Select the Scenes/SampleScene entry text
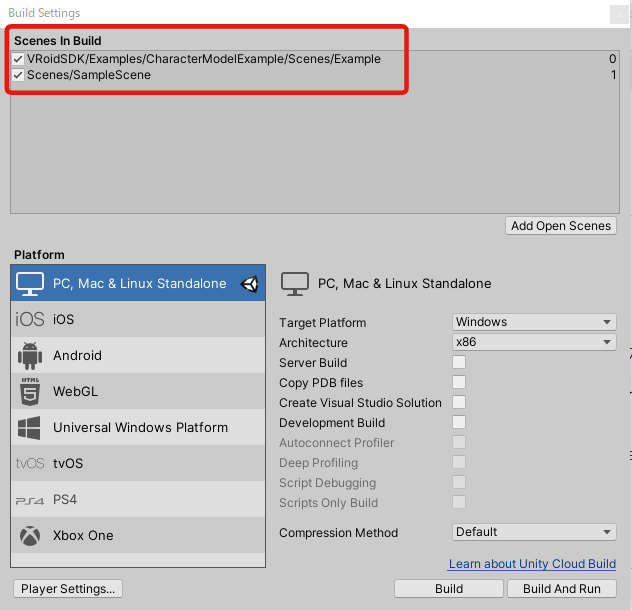Viewport: 632px width, 610px height. 89,75
